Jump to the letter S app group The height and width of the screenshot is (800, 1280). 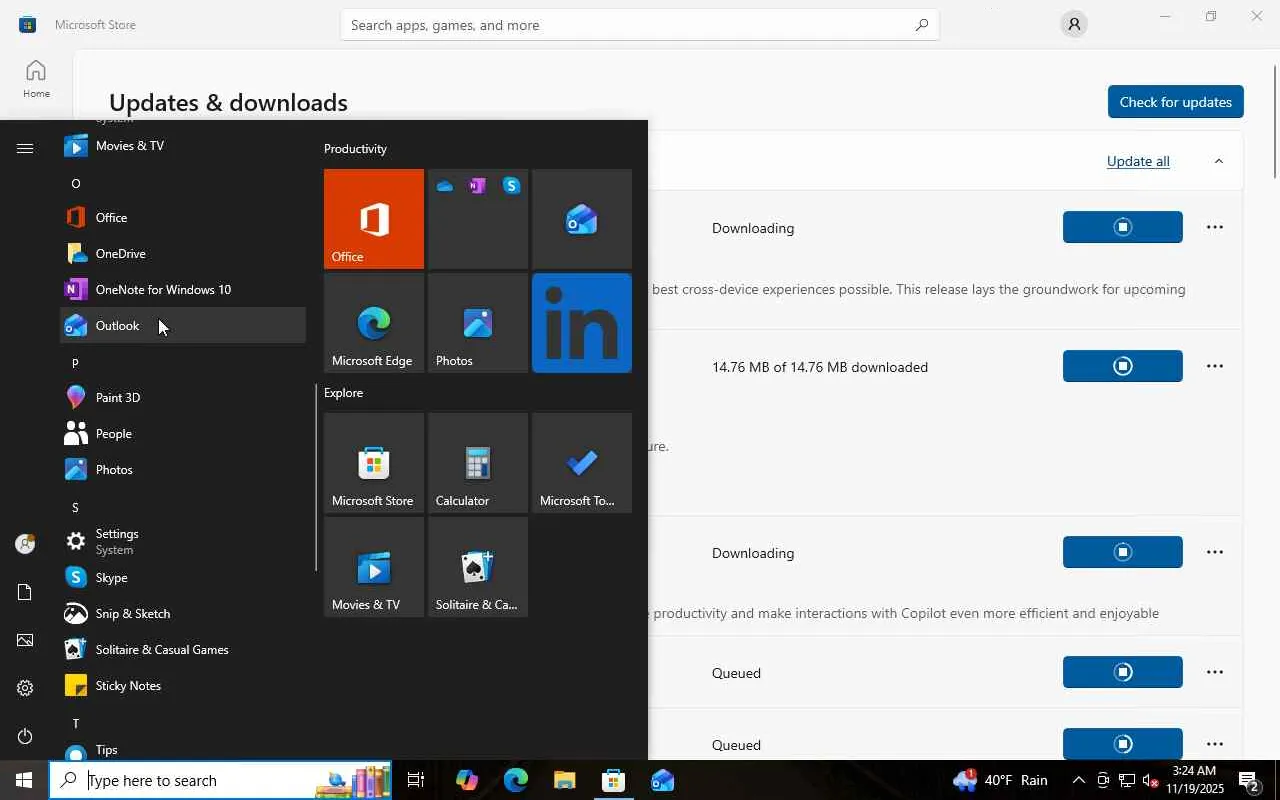75,507
